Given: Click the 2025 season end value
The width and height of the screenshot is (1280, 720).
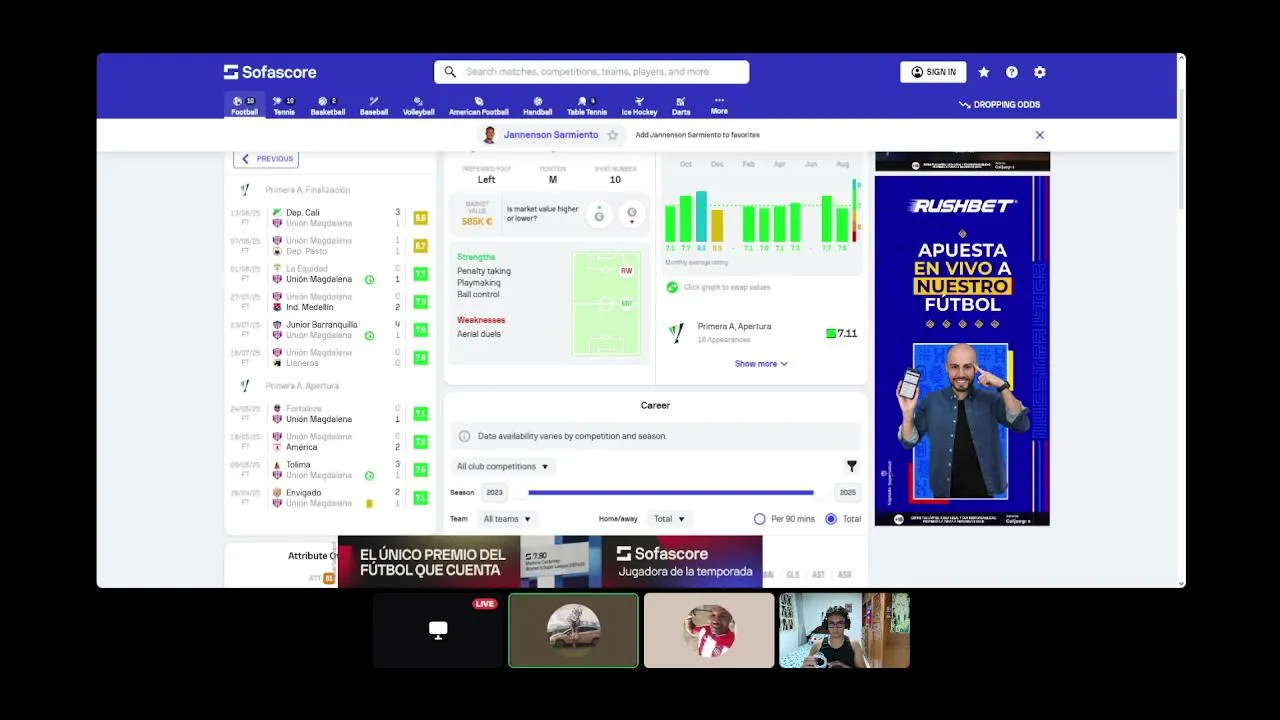Looking at the screenshot, I should click(848, 493).
